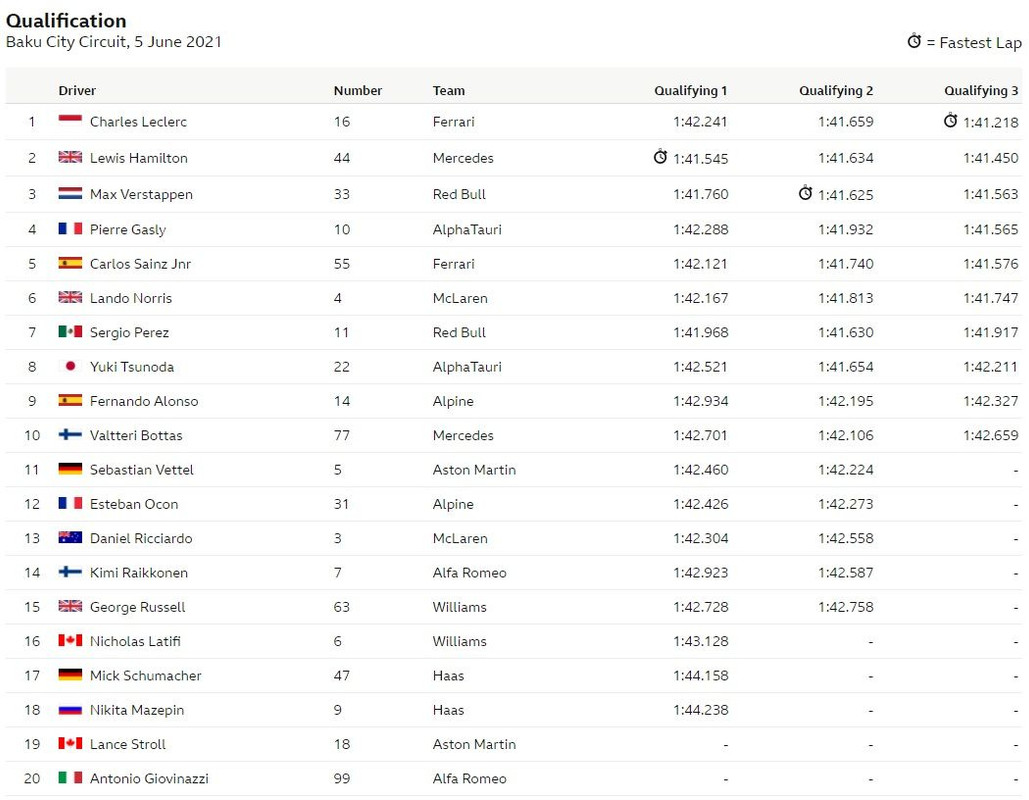
Task: Click the Mexican flag beside Sergio Perez
Action: pyautogui.click(x=70, y=331)
